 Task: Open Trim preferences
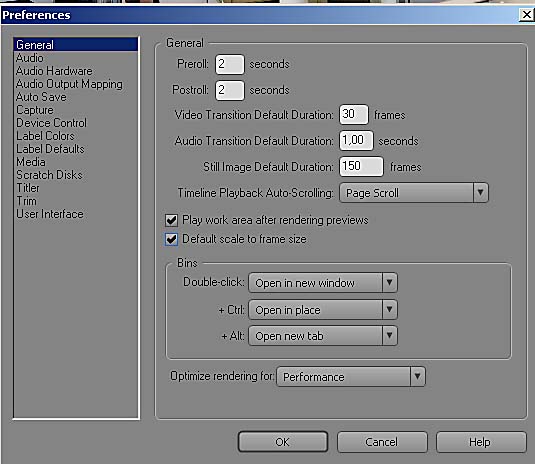point(26,201)
